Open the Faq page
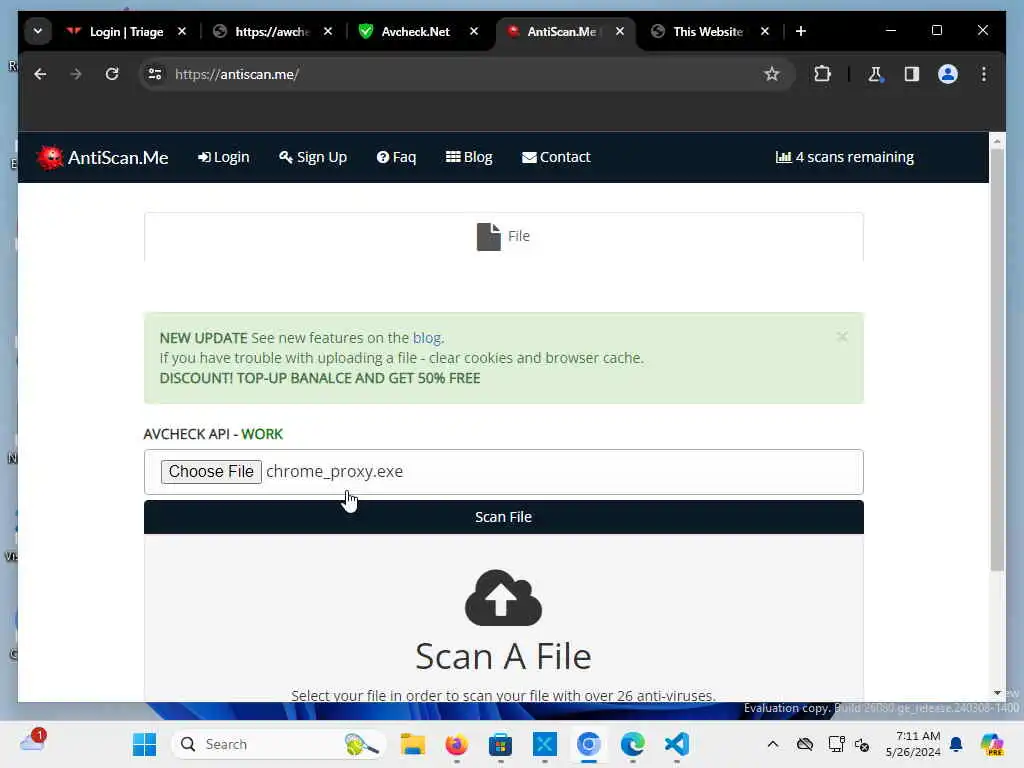Screen dimensions: 1024x768 pos(396,157)
